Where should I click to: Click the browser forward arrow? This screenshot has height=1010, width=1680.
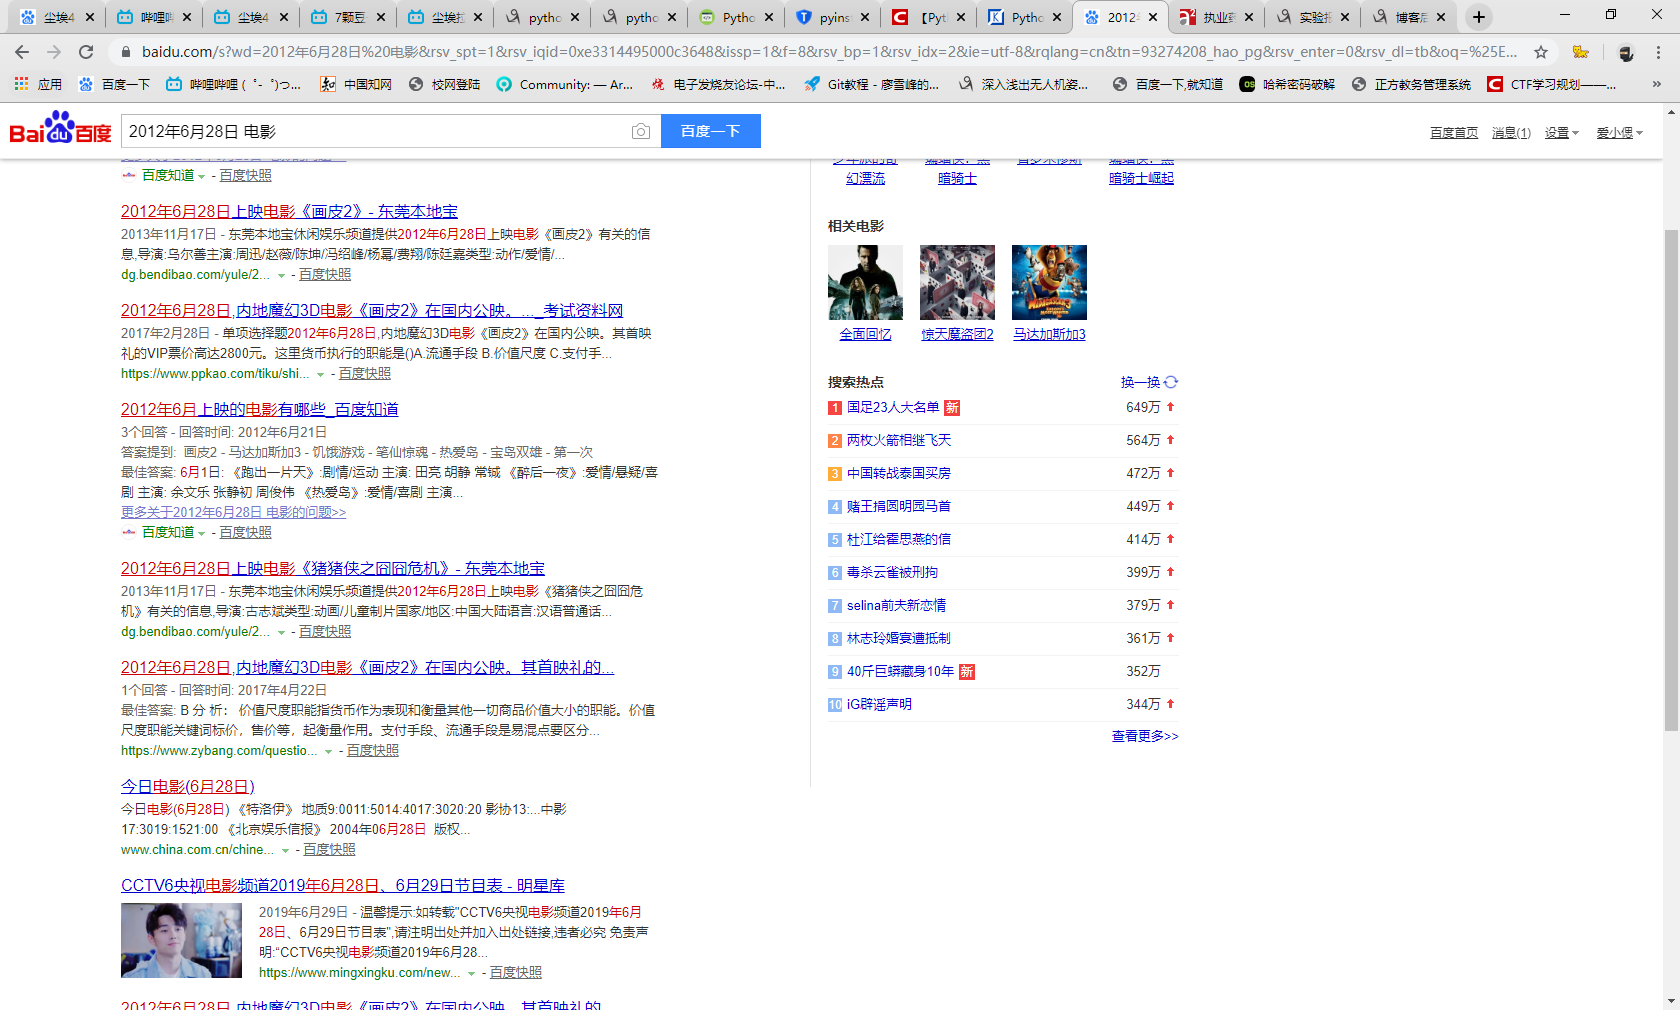[54, 52]
